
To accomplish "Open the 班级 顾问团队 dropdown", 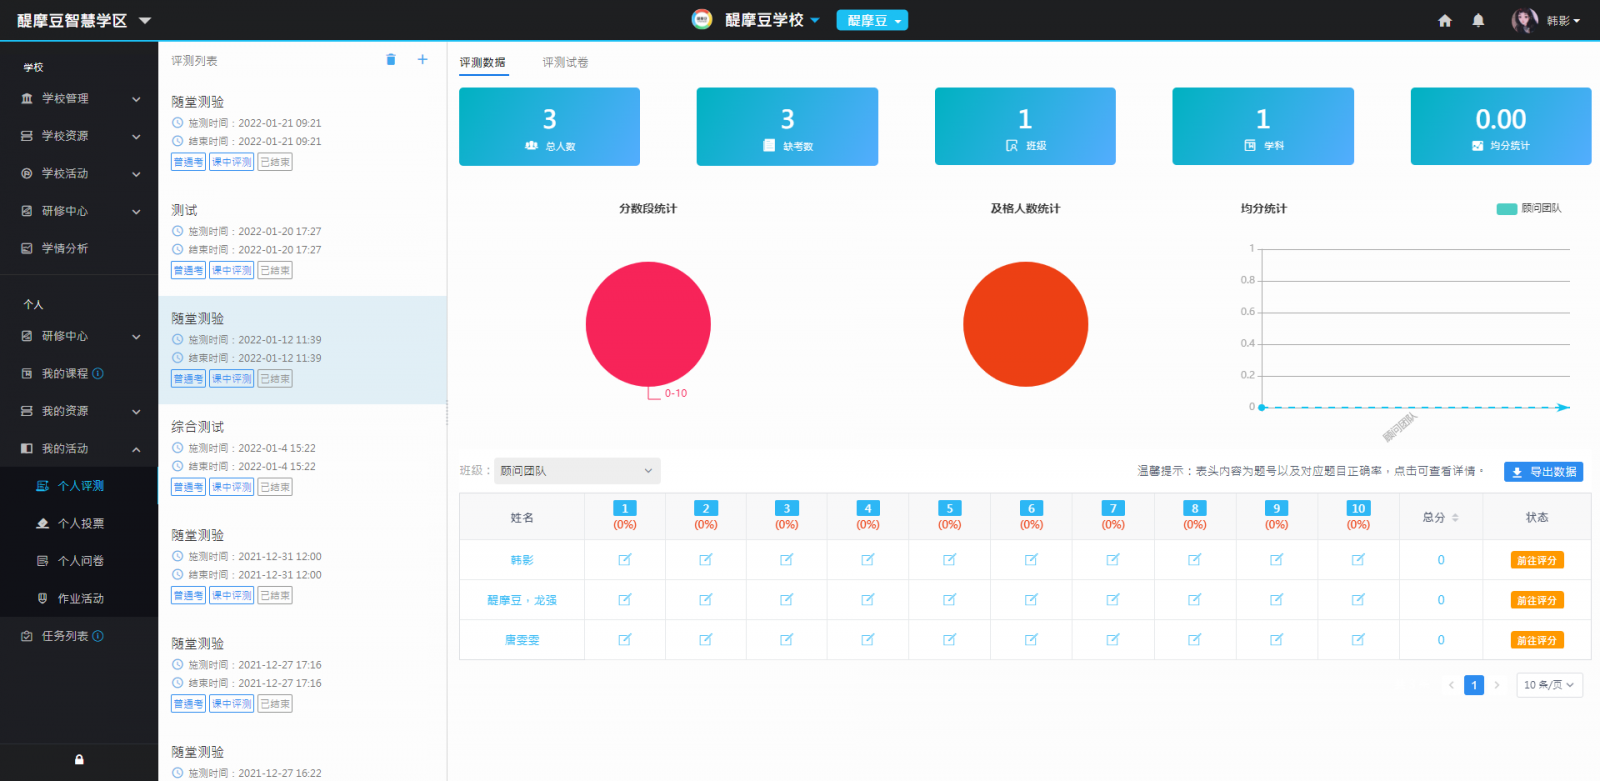I will [577, 471].
